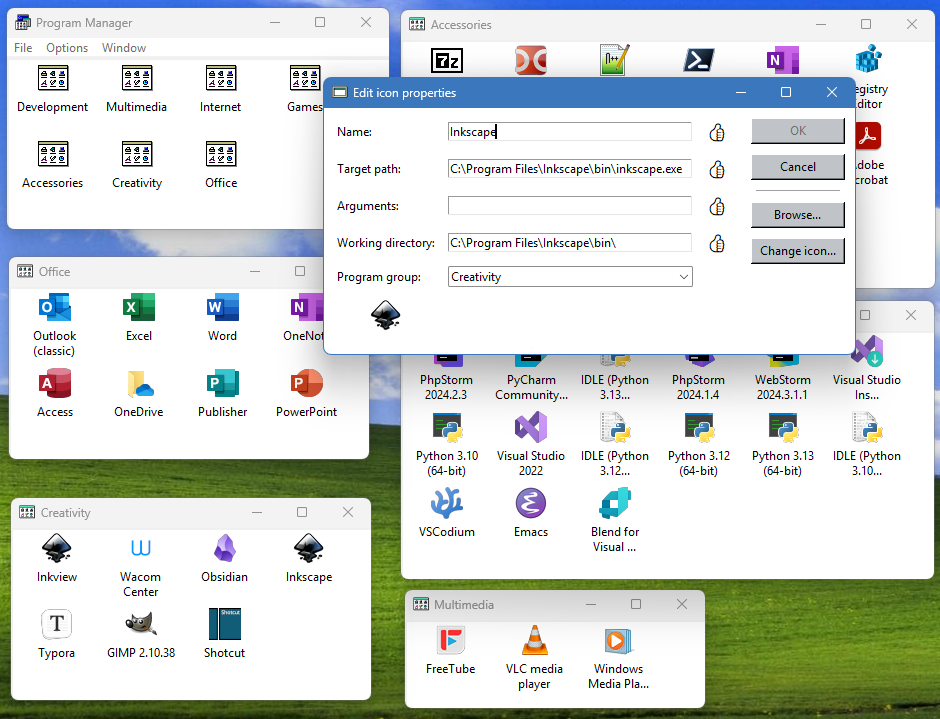Click the thumbs-up beside Working directory
This screenshot has width=940, height=719.
click(x=716, y=242)
